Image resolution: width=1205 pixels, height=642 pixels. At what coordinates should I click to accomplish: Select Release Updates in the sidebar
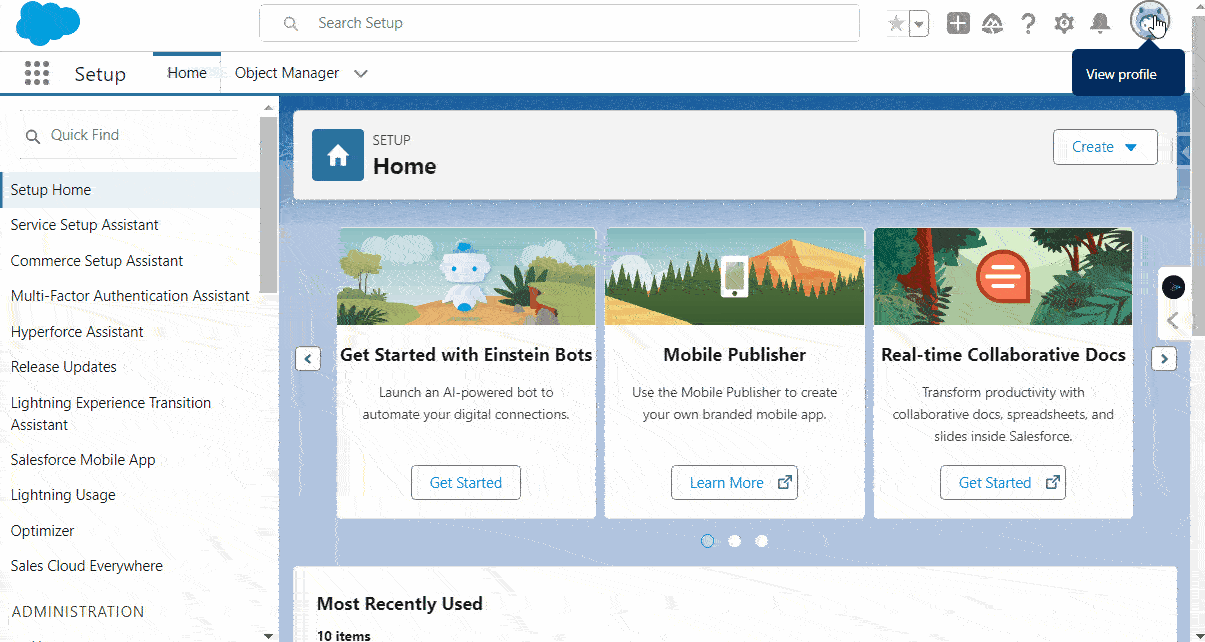click(x=64, y=367)
